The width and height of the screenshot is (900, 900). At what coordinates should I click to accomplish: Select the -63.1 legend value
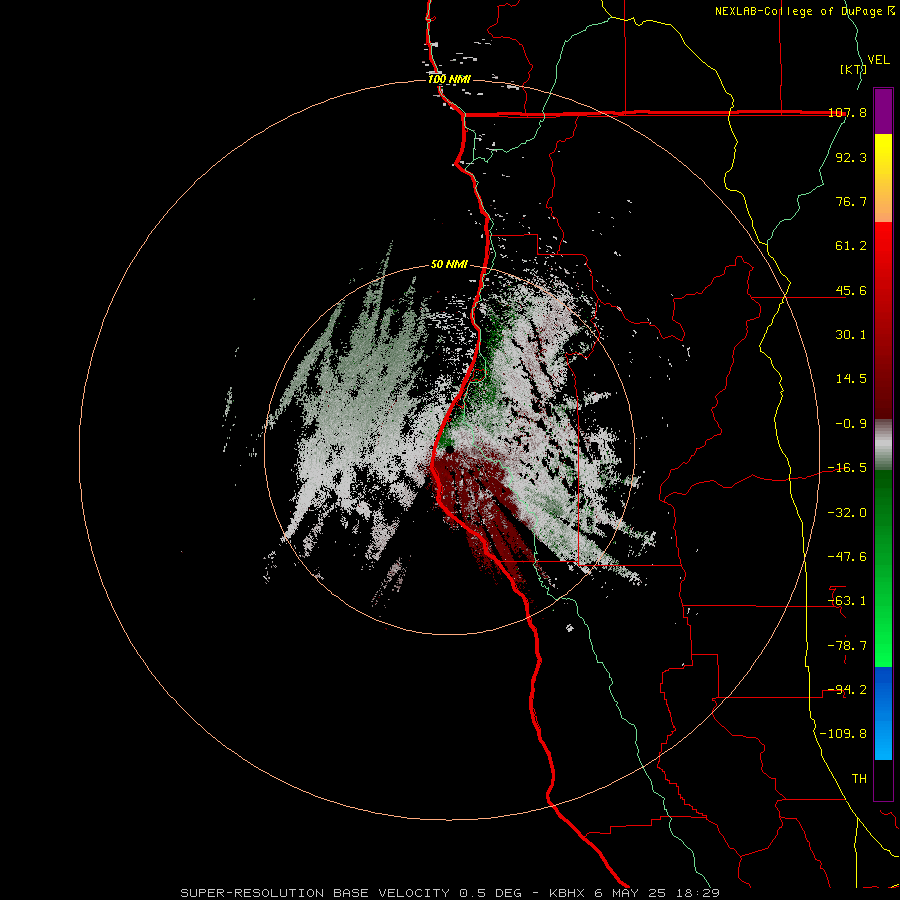(x=847, y=601)
